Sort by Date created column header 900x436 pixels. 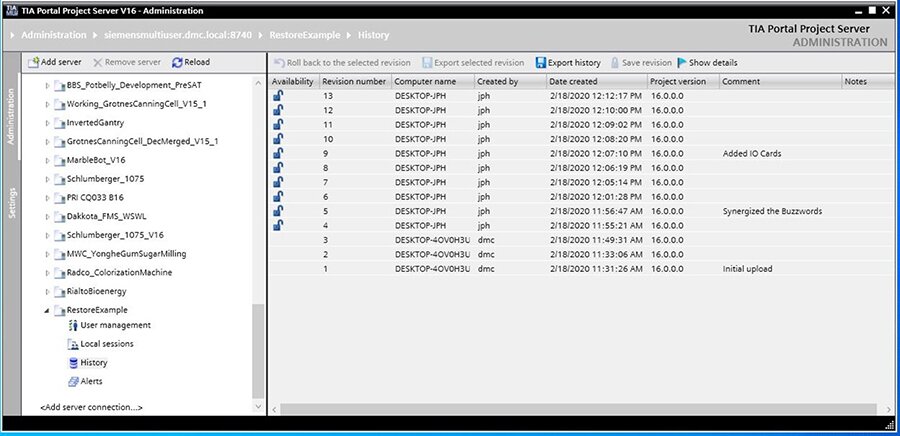[597, 81]
